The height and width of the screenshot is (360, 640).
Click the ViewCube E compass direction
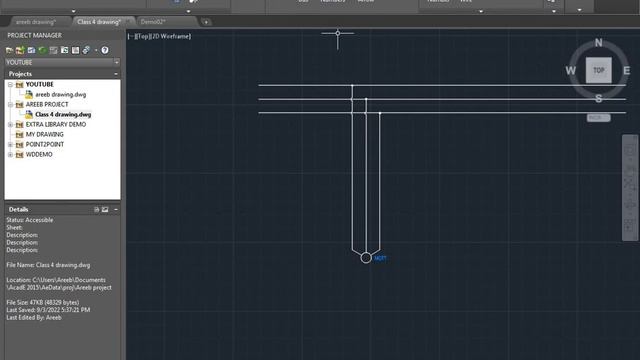click(x=627, y=71)
